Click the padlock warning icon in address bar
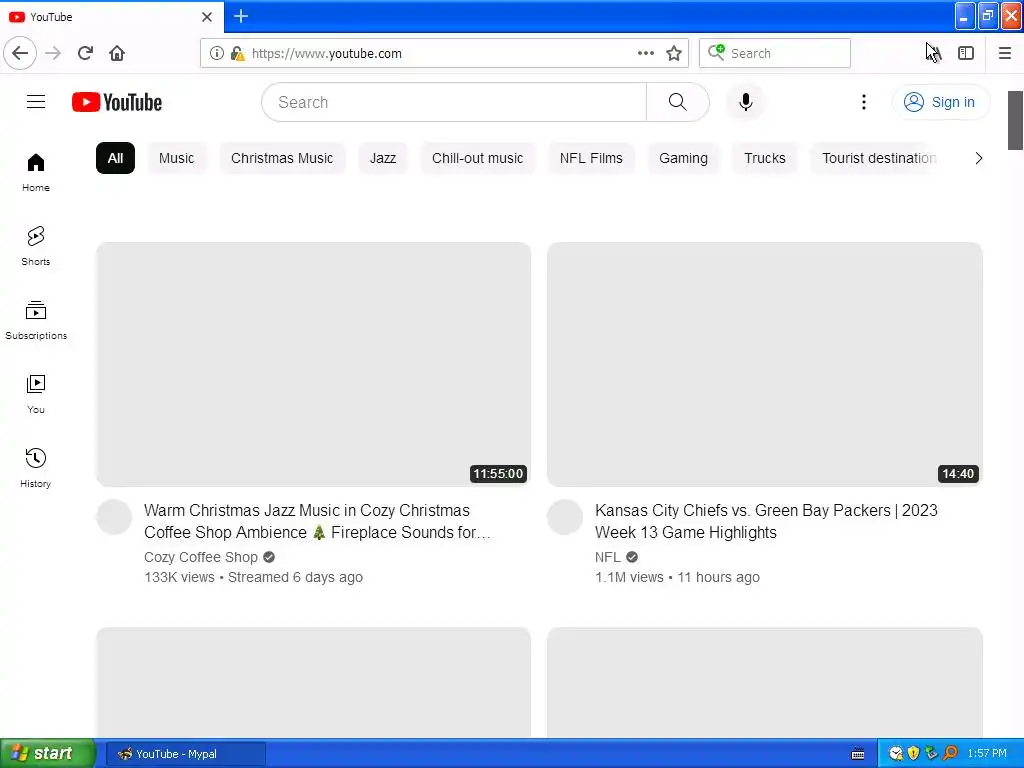 click(x=237, y=54)
